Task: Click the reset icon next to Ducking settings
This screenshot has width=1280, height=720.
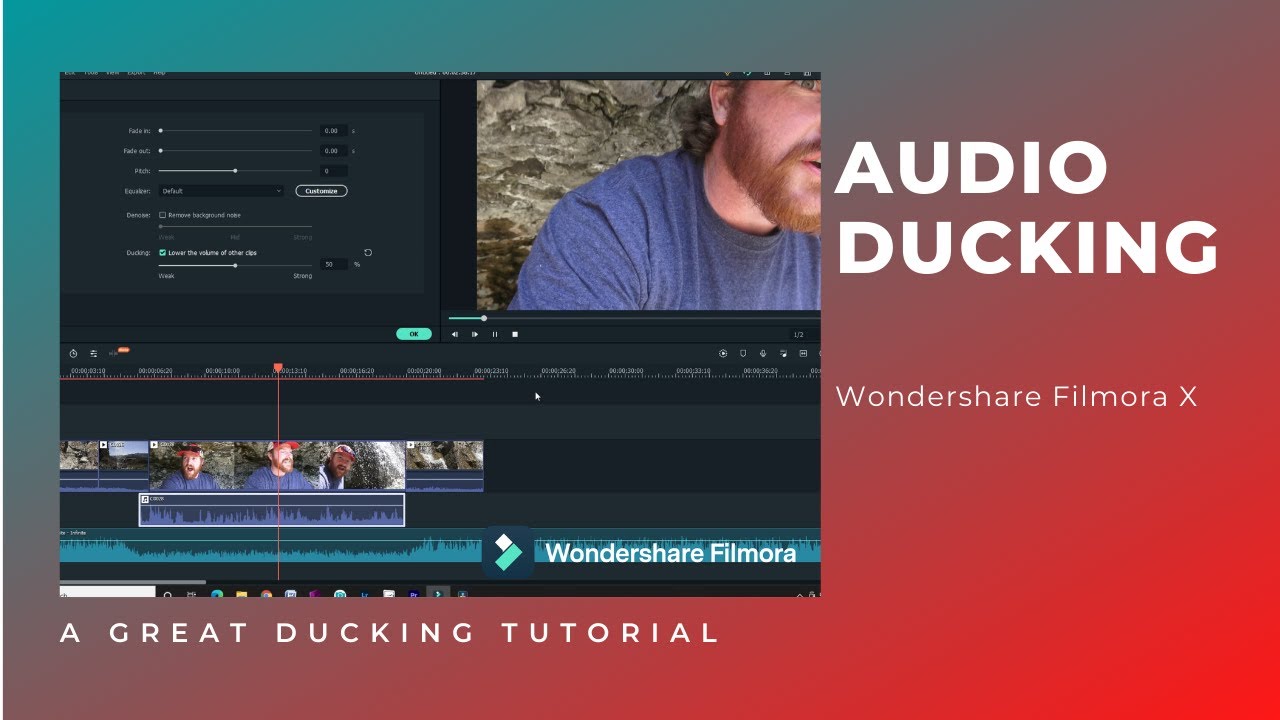Action: tap(368, 253)
